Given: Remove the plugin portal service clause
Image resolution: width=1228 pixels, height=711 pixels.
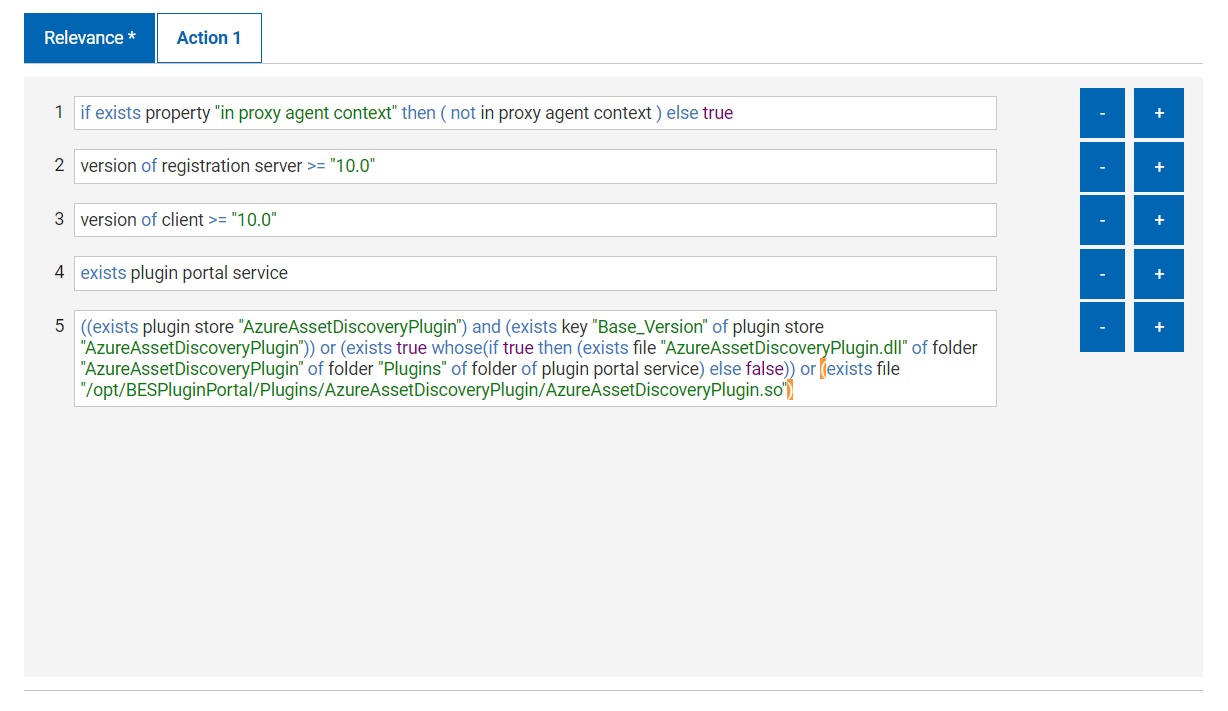Looking at the screenshot, I should (x=1102, y=274).
